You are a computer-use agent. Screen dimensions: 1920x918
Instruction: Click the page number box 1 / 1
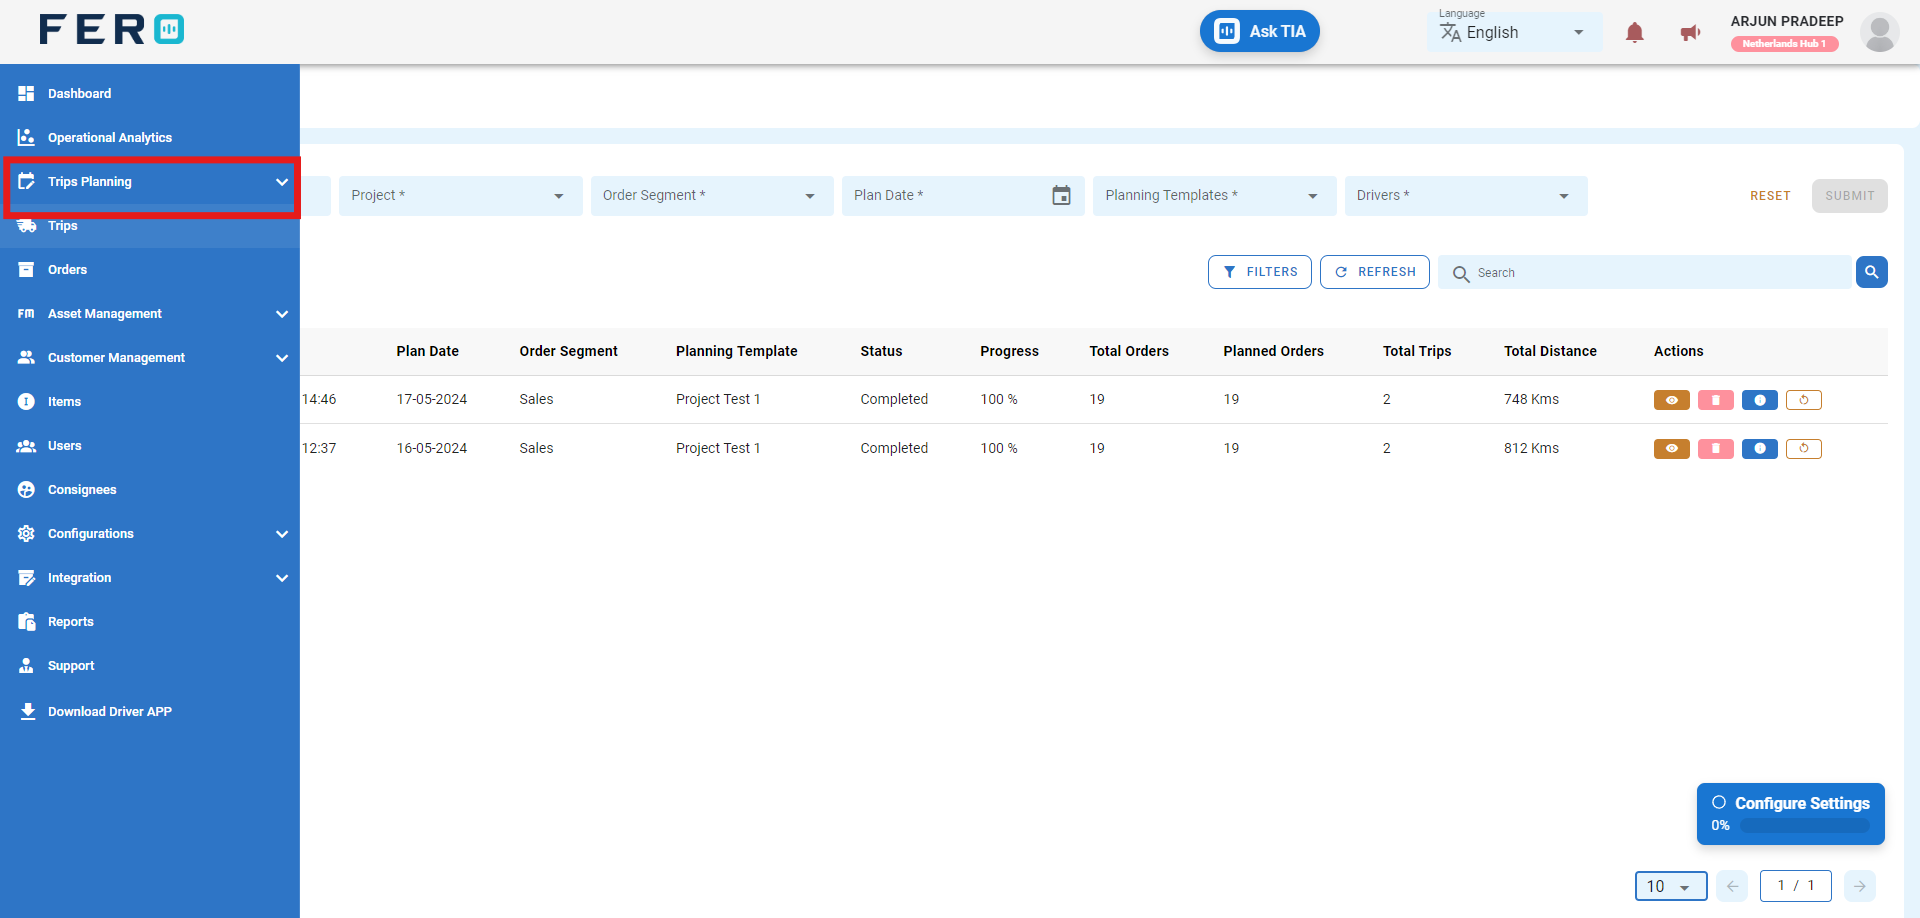(1795, 886)
